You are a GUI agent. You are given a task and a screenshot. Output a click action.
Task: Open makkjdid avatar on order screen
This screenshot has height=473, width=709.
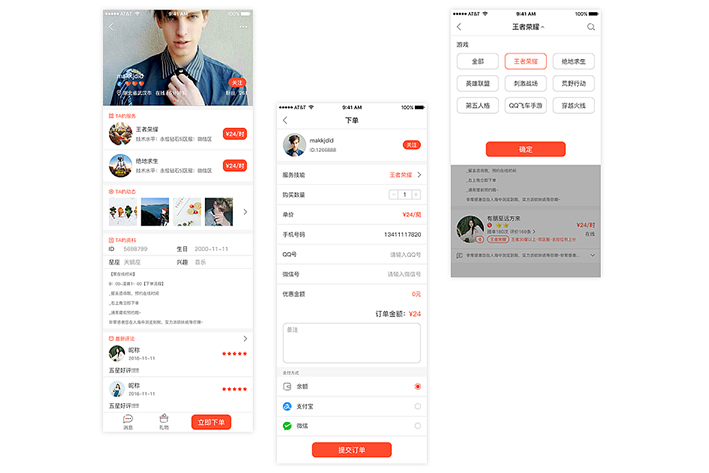point(294,145)
